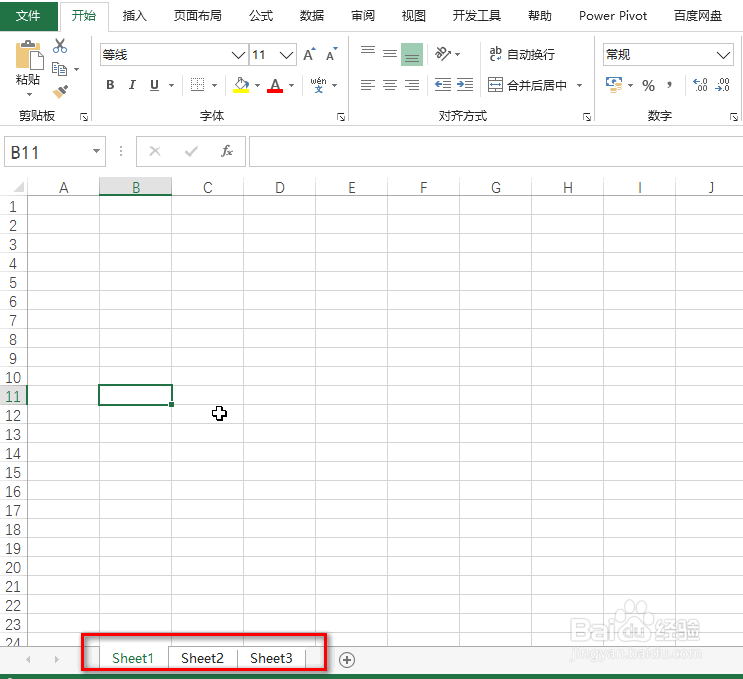Screen dimensions: 743x679
Task: Select row 5 header
Action: (x=13, y=282)
